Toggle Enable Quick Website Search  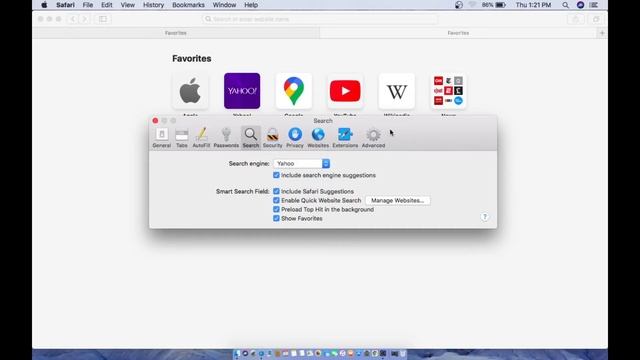point(276,200)
